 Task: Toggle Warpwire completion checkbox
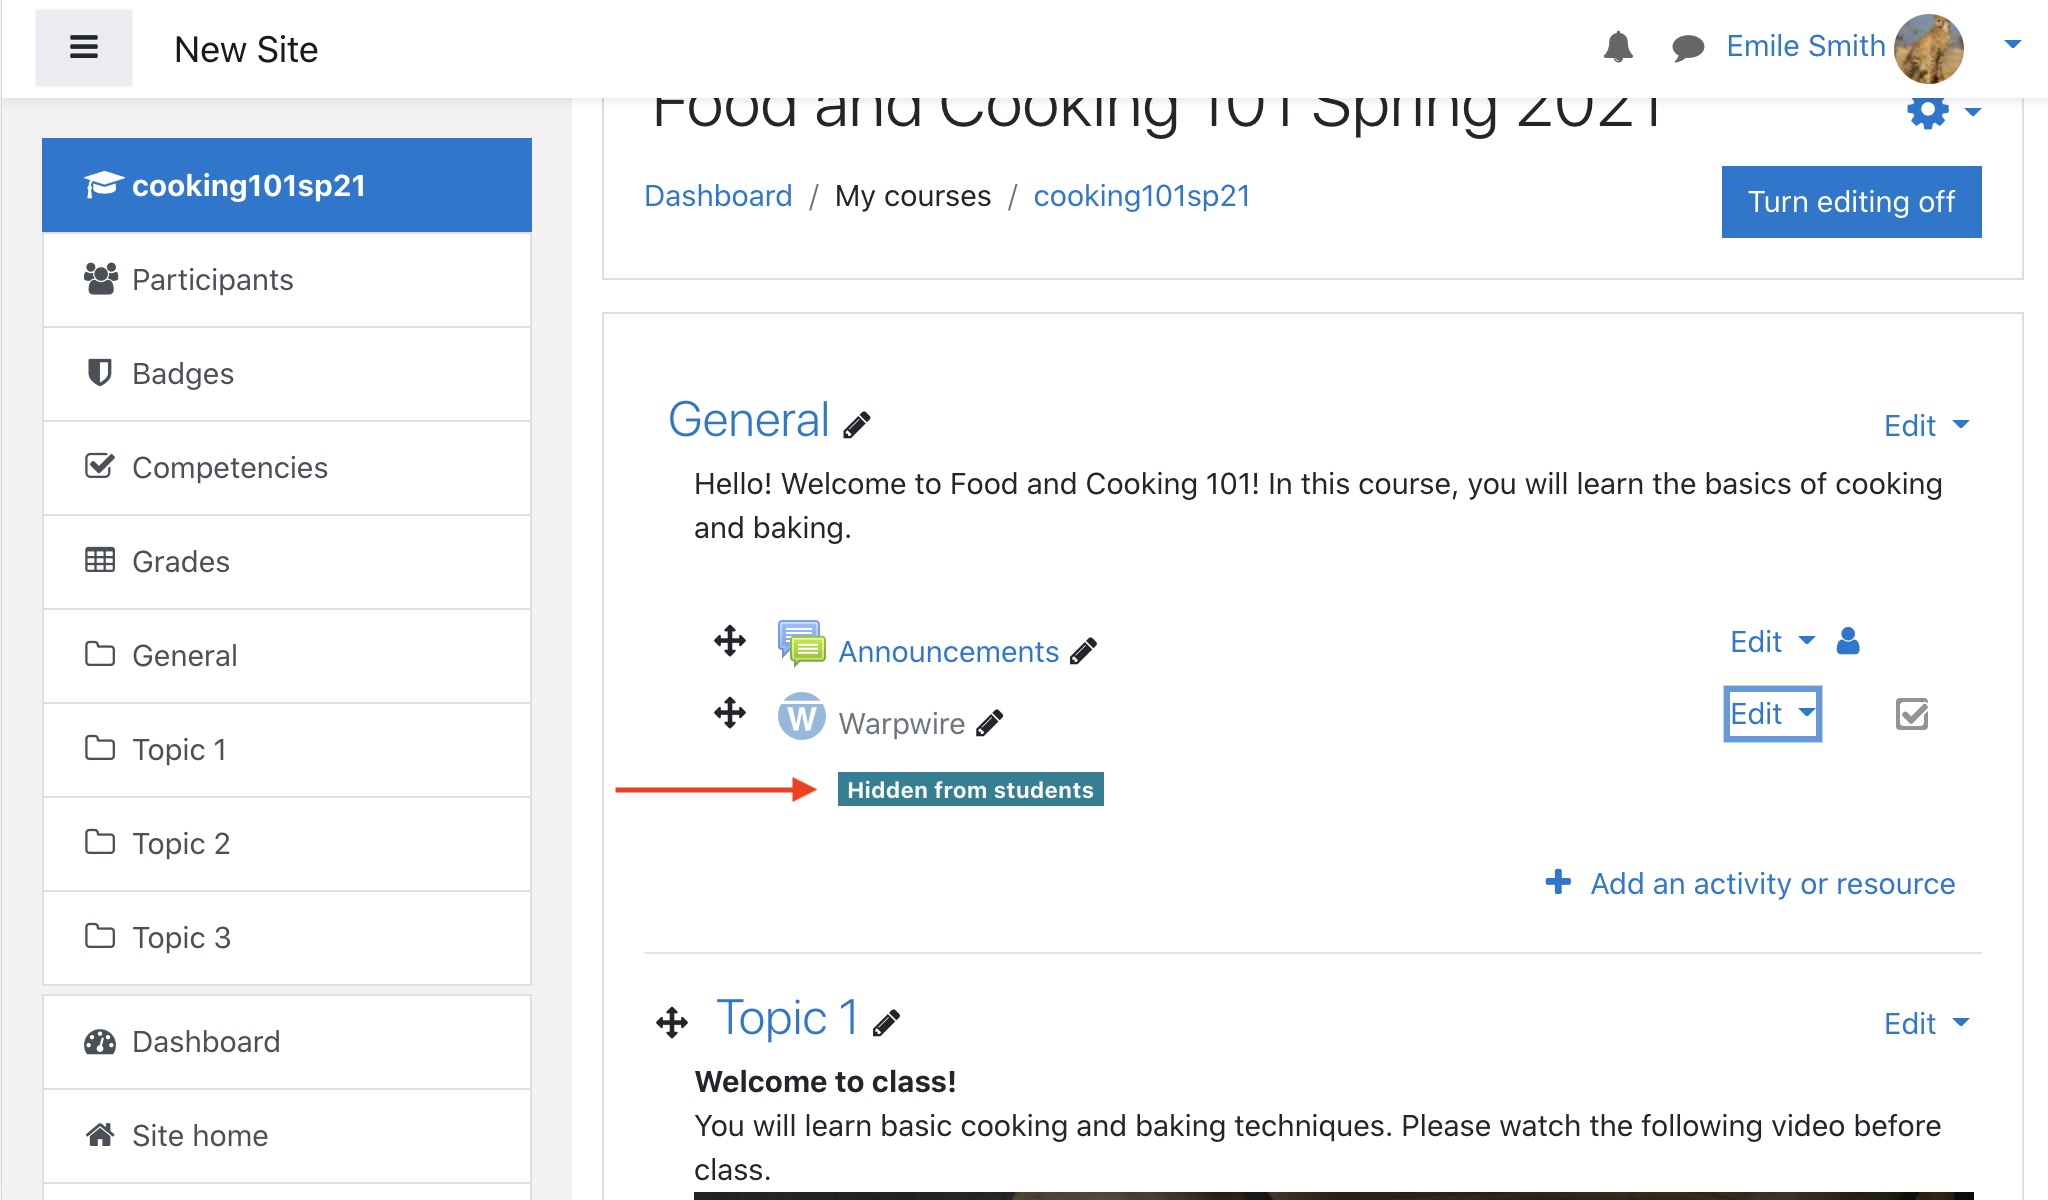(x=1911, y=714)
